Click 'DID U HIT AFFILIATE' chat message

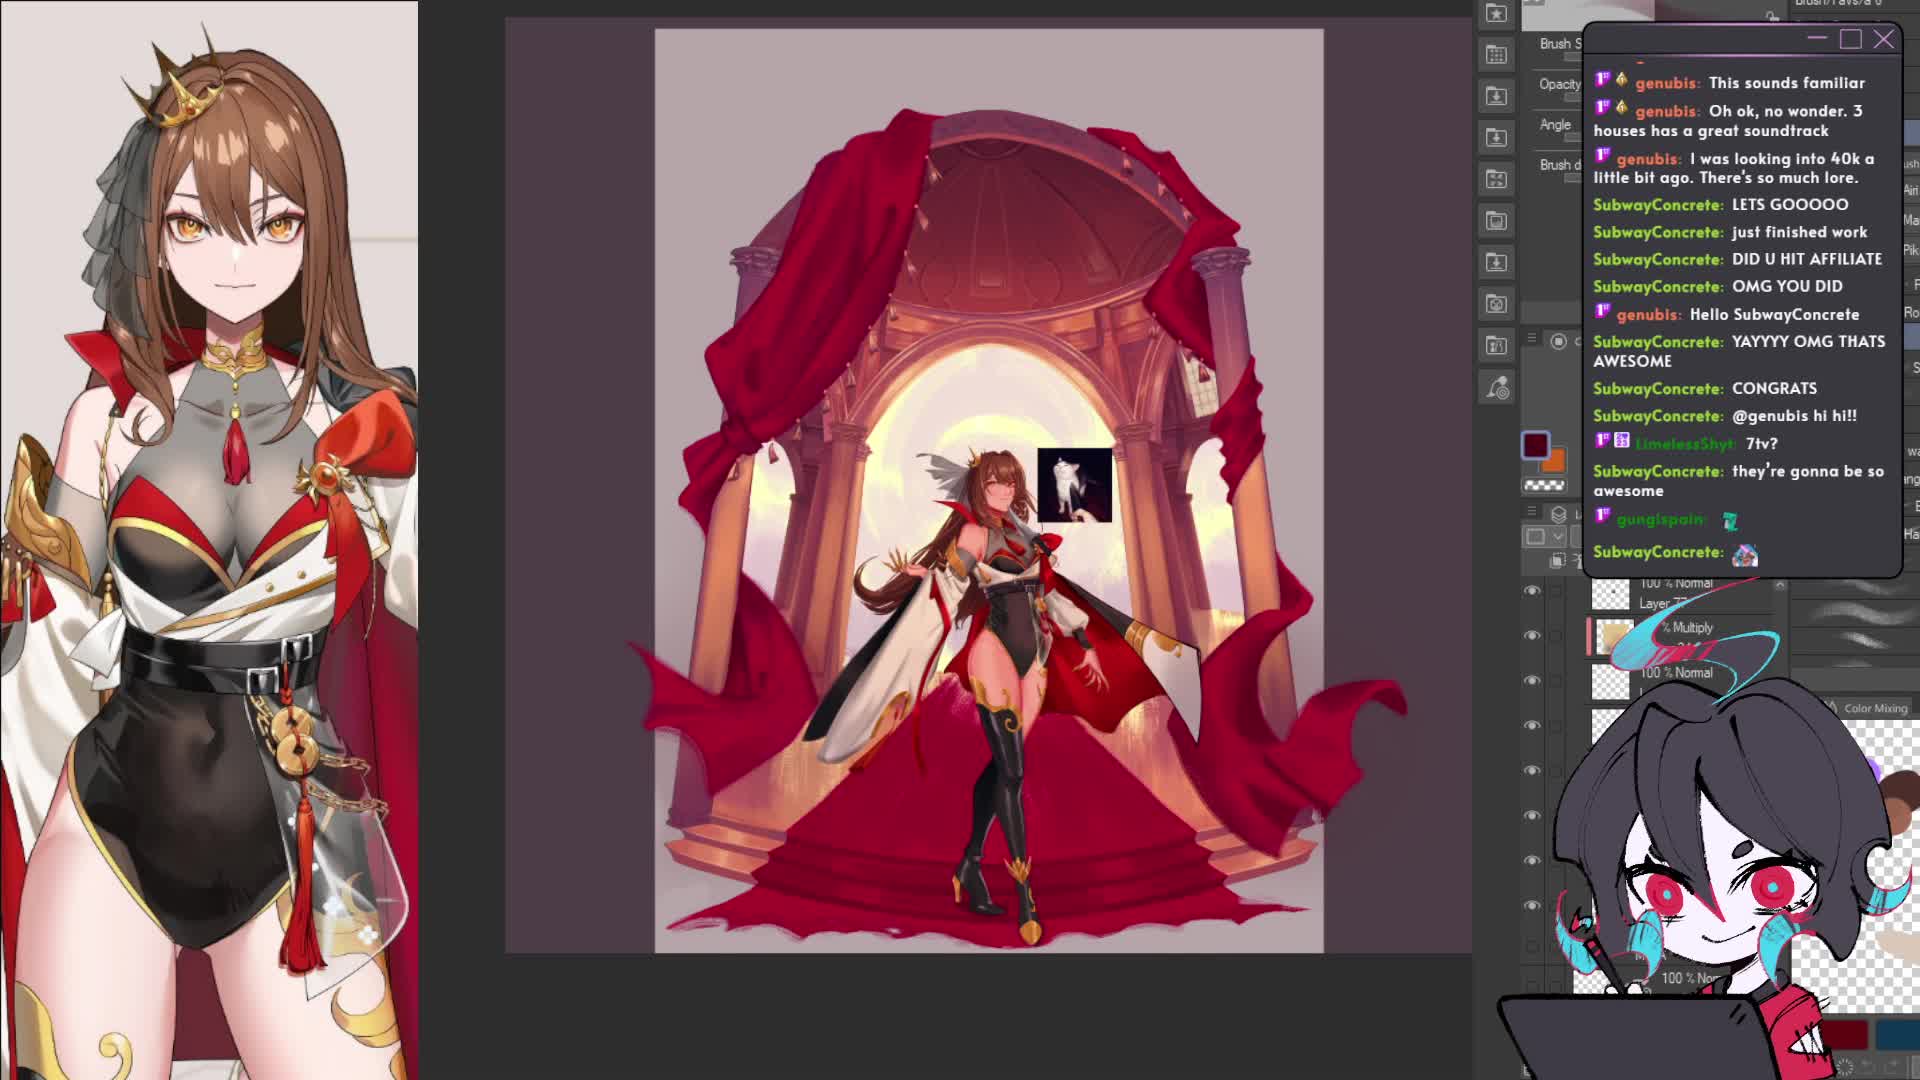pyautogui.click(x=1807, y=259)
